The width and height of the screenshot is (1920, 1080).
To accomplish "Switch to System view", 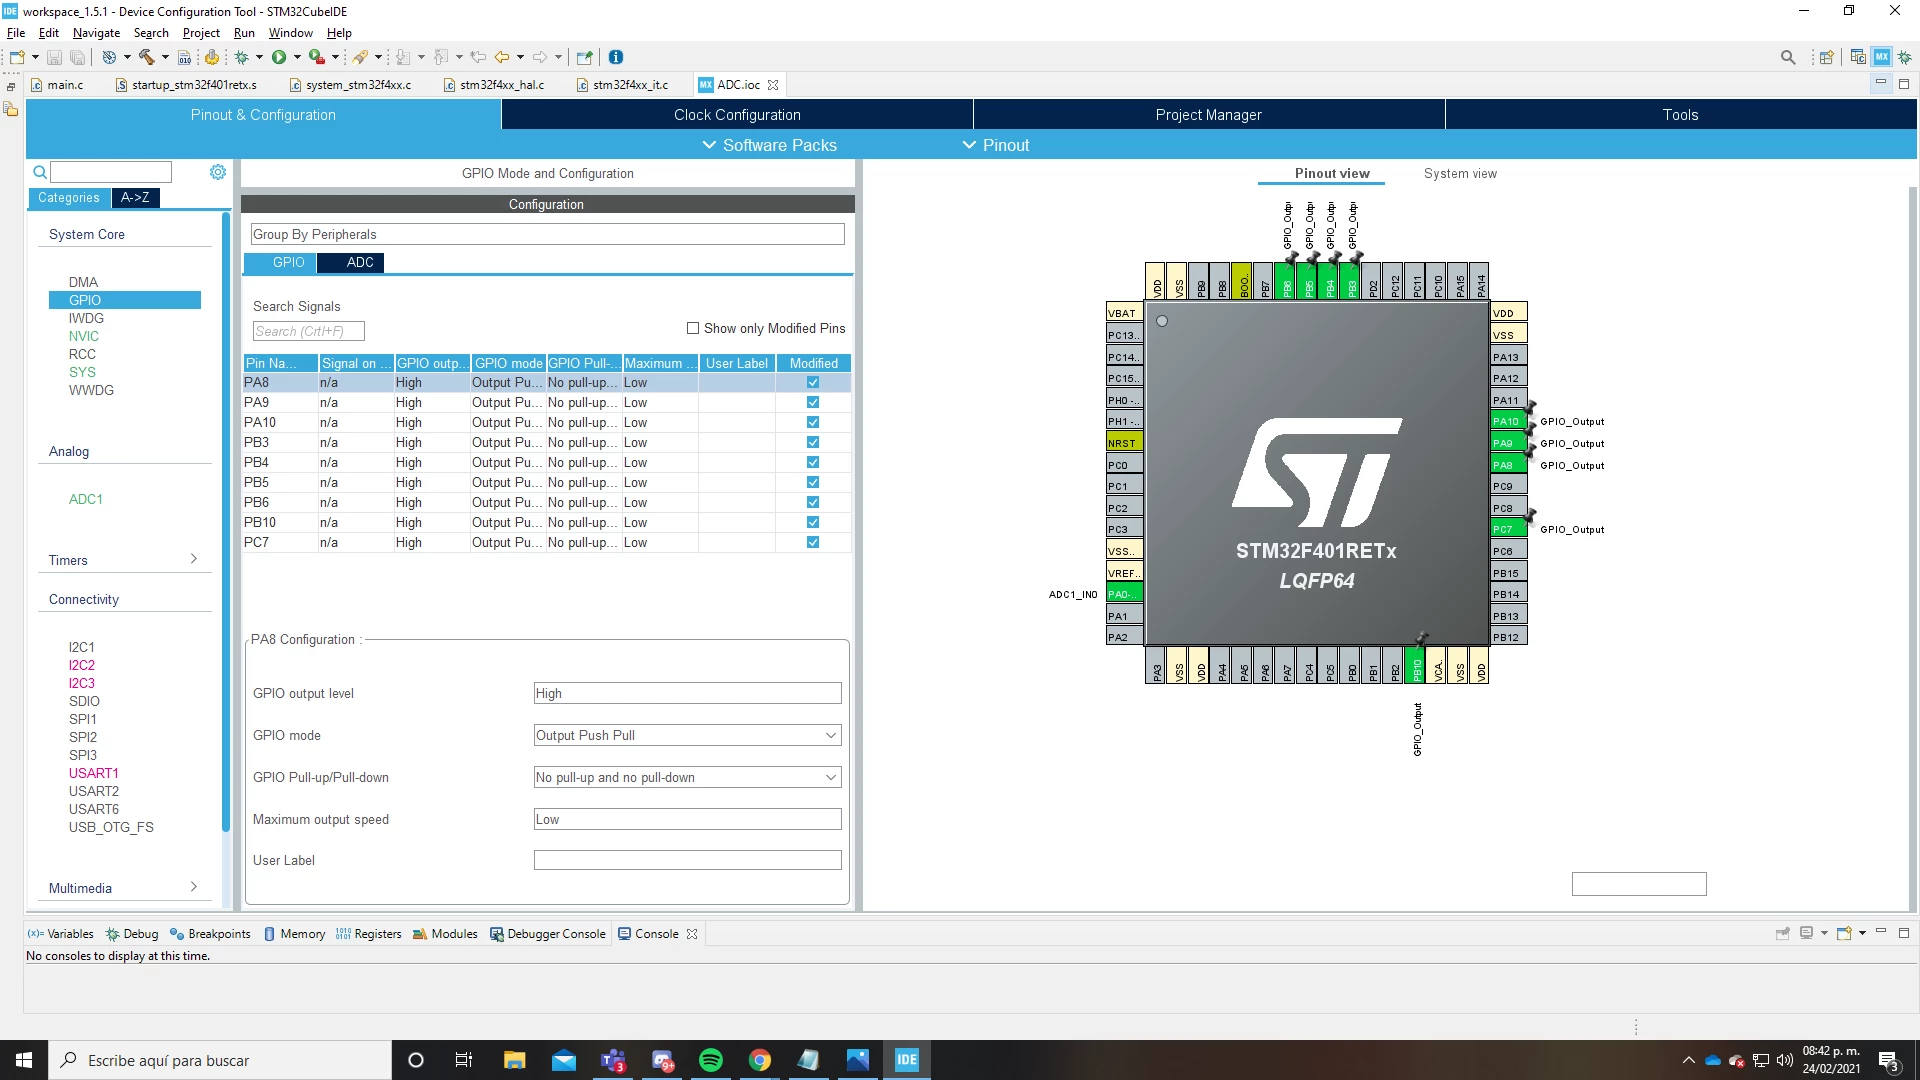I will [x=1460, y=173].
